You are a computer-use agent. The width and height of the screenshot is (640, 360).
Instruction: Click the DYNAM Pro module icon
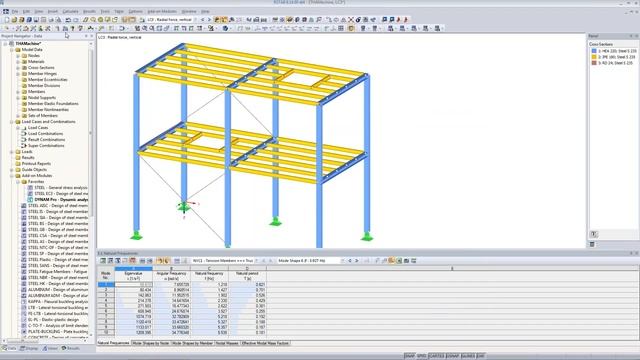[x=30, y=200]
